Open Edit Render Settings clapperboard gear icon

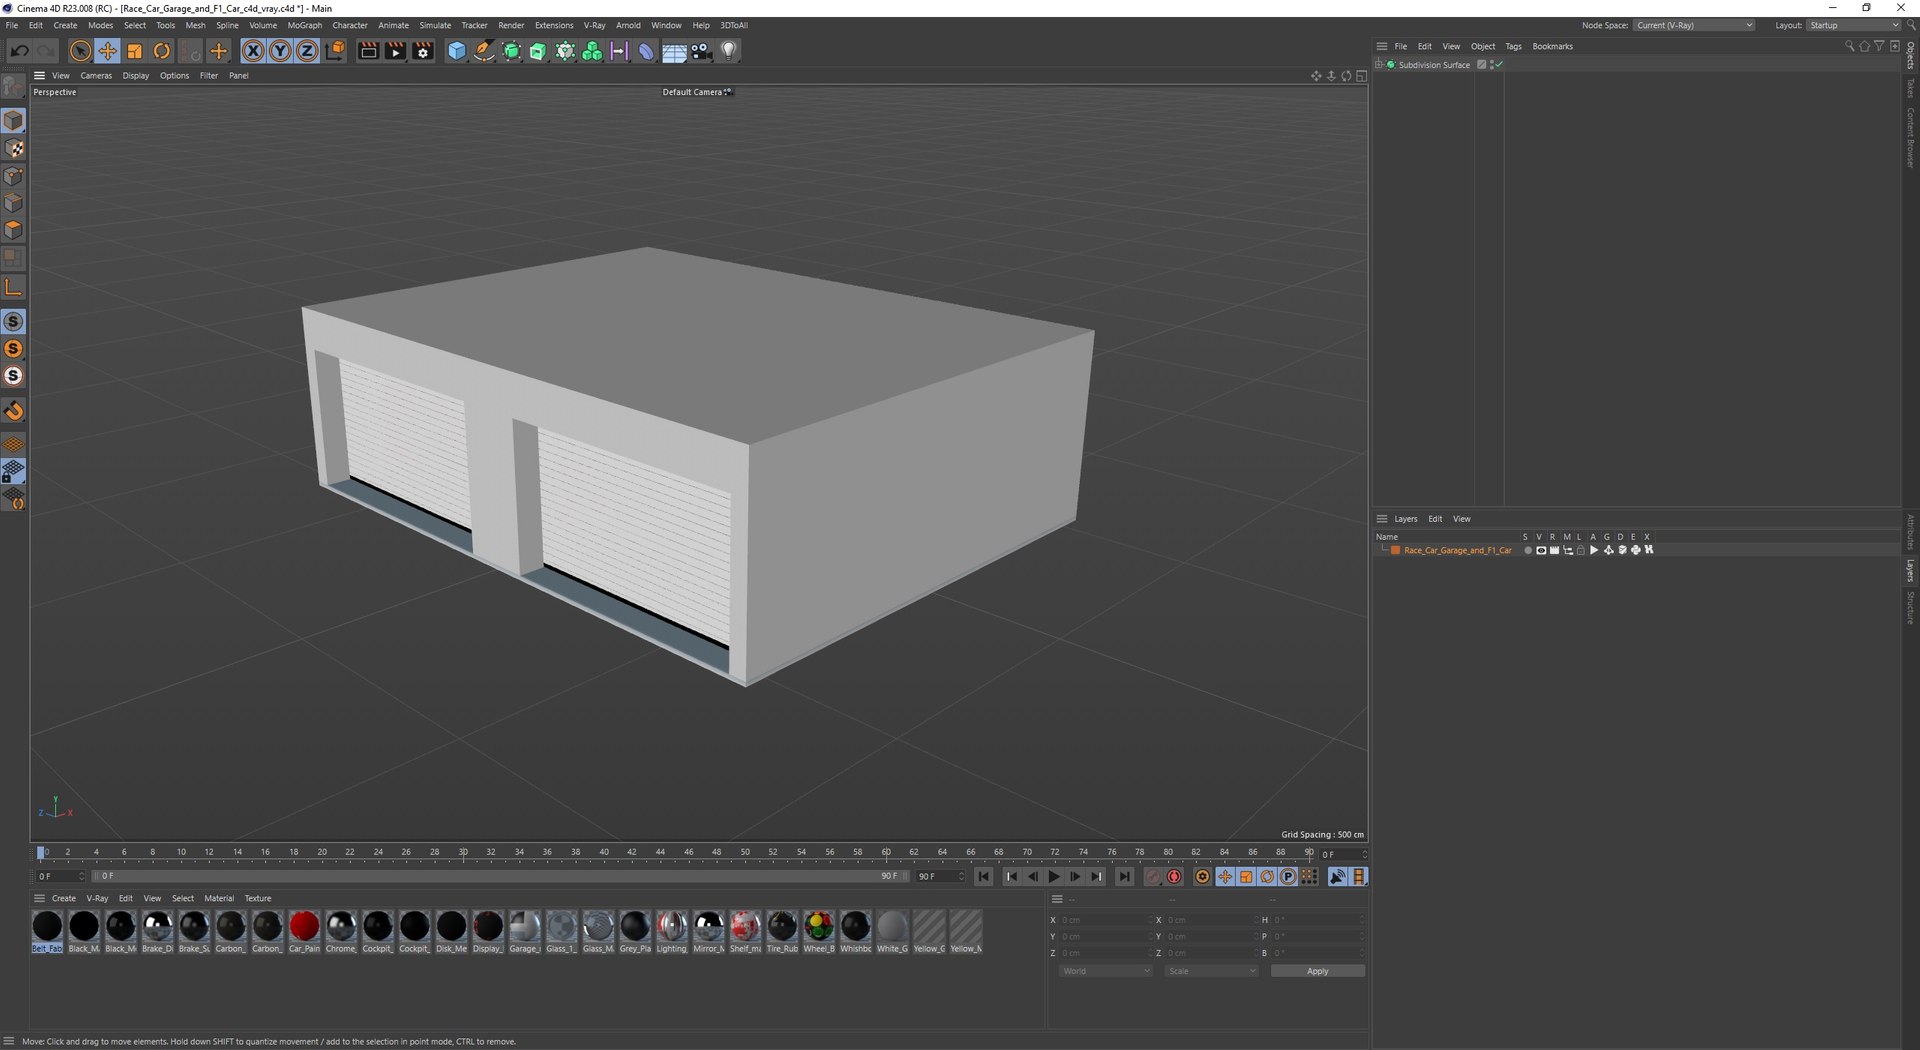[x=423, y=51]
